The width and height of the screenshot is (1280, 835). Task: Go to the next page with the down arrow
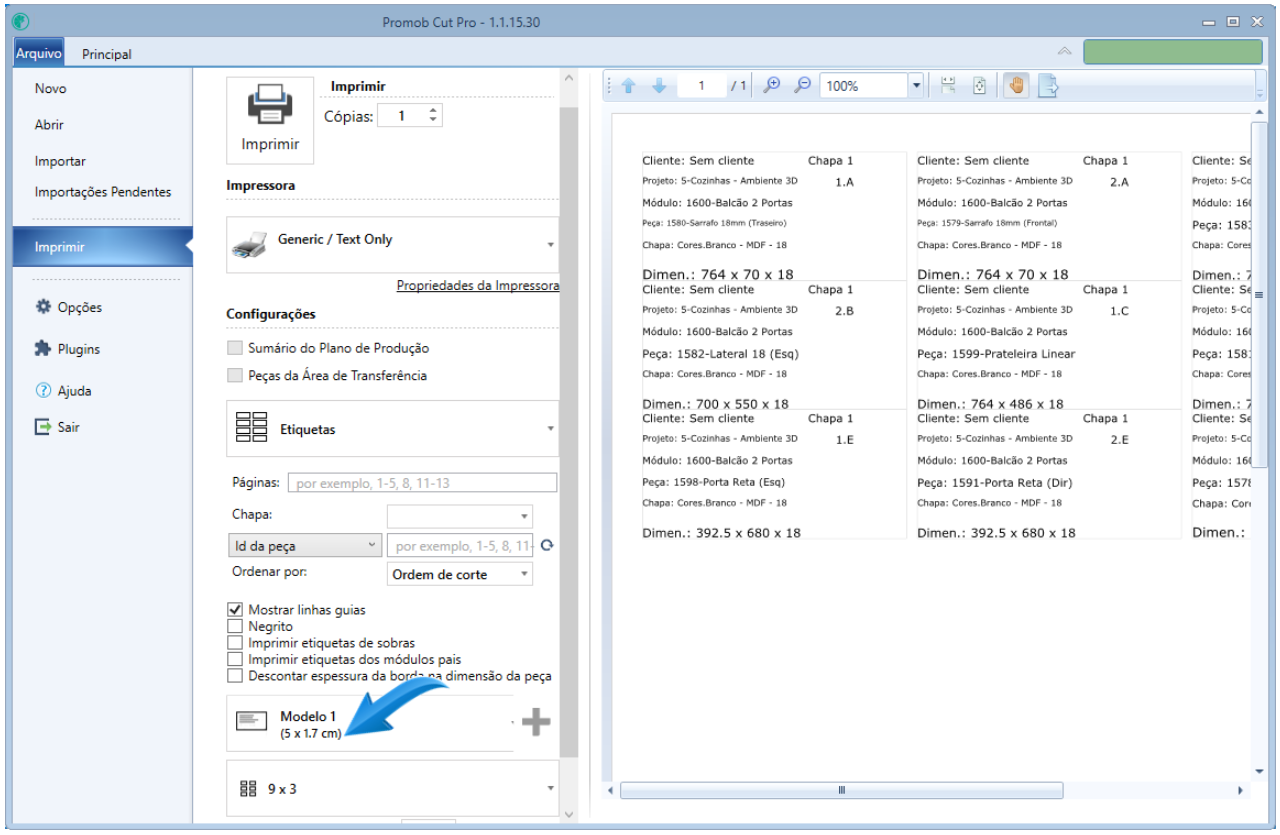[x=659, y=86]
